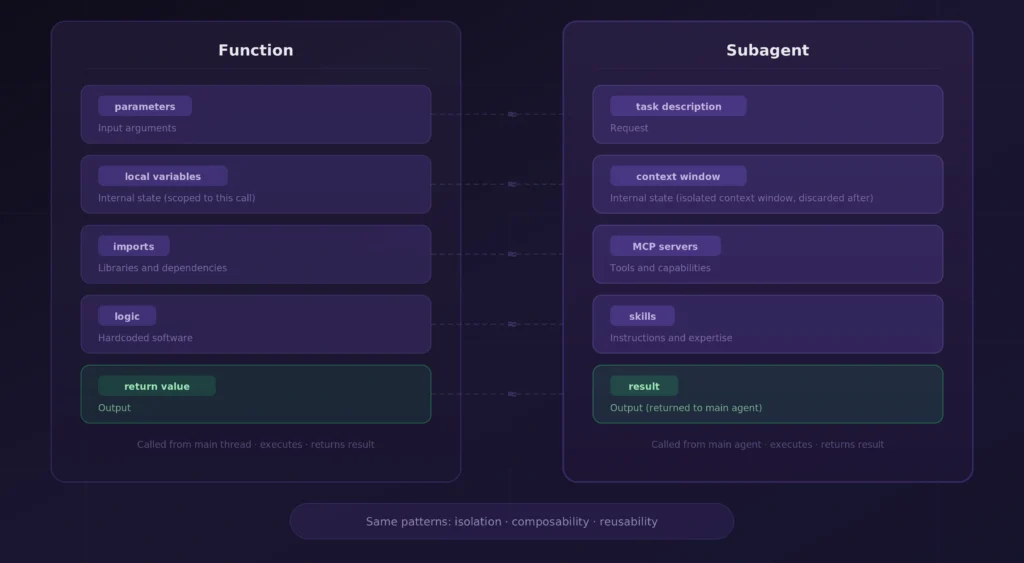Click the green "return value" pill
The width and height of the screenshot is (1024, 563).
coord(156,386)
